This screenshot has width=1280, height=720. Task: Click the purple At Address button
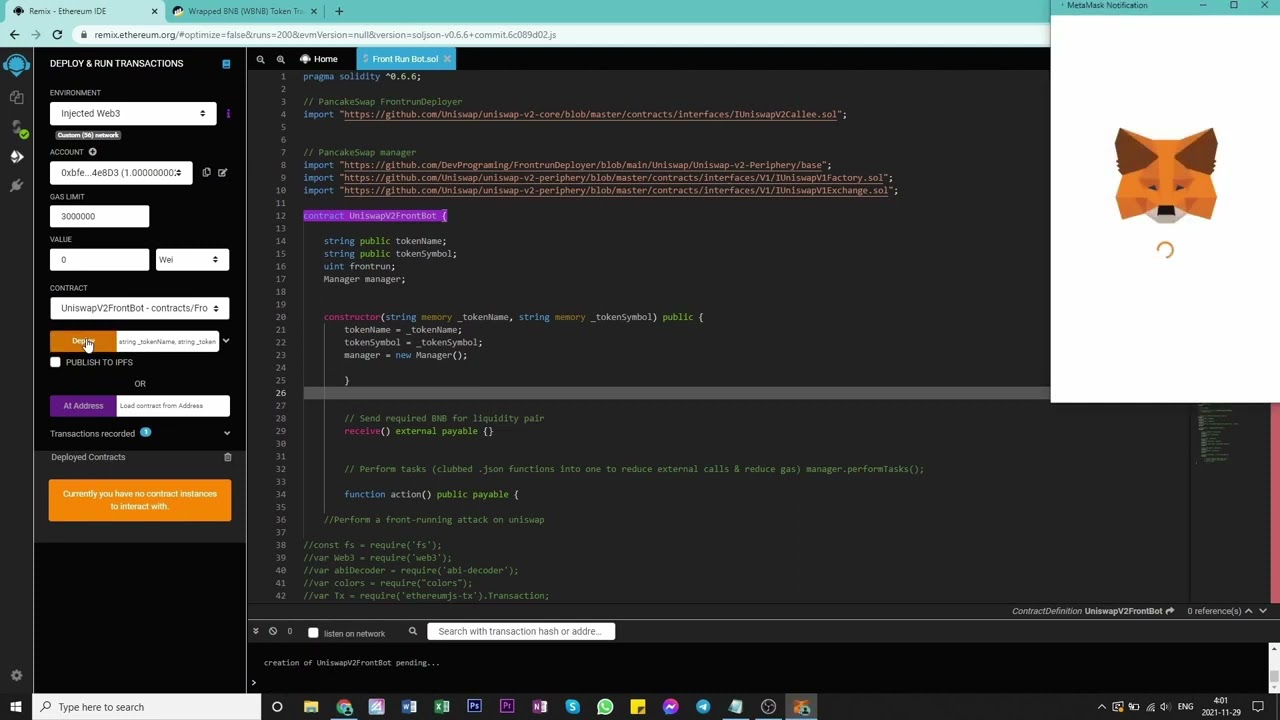coord(83,406)
